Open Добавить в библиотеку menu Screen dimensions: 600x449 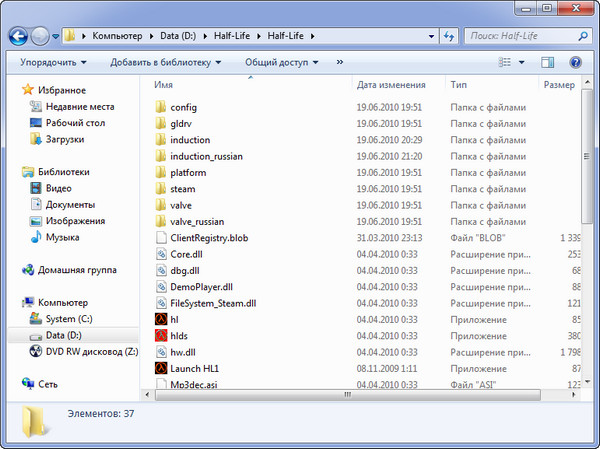pyautogui.click(x=166, y=62)
